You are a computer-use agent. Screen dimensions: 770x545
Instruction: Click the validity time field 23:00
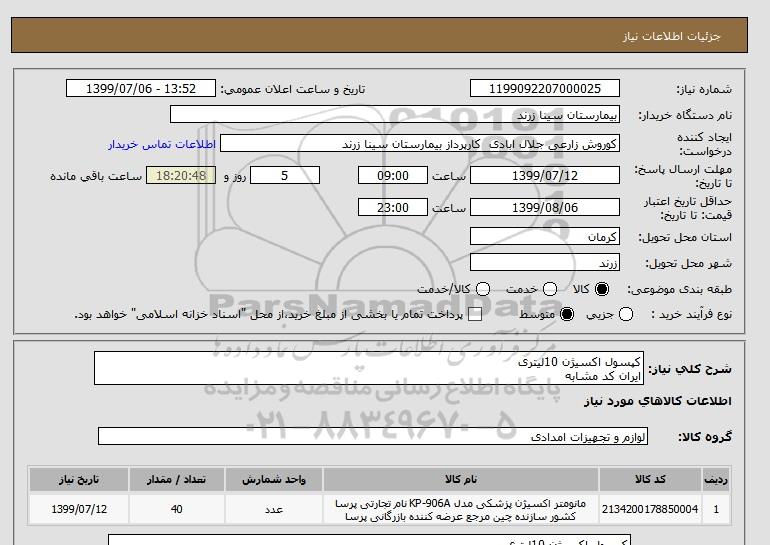pos(393,208)
